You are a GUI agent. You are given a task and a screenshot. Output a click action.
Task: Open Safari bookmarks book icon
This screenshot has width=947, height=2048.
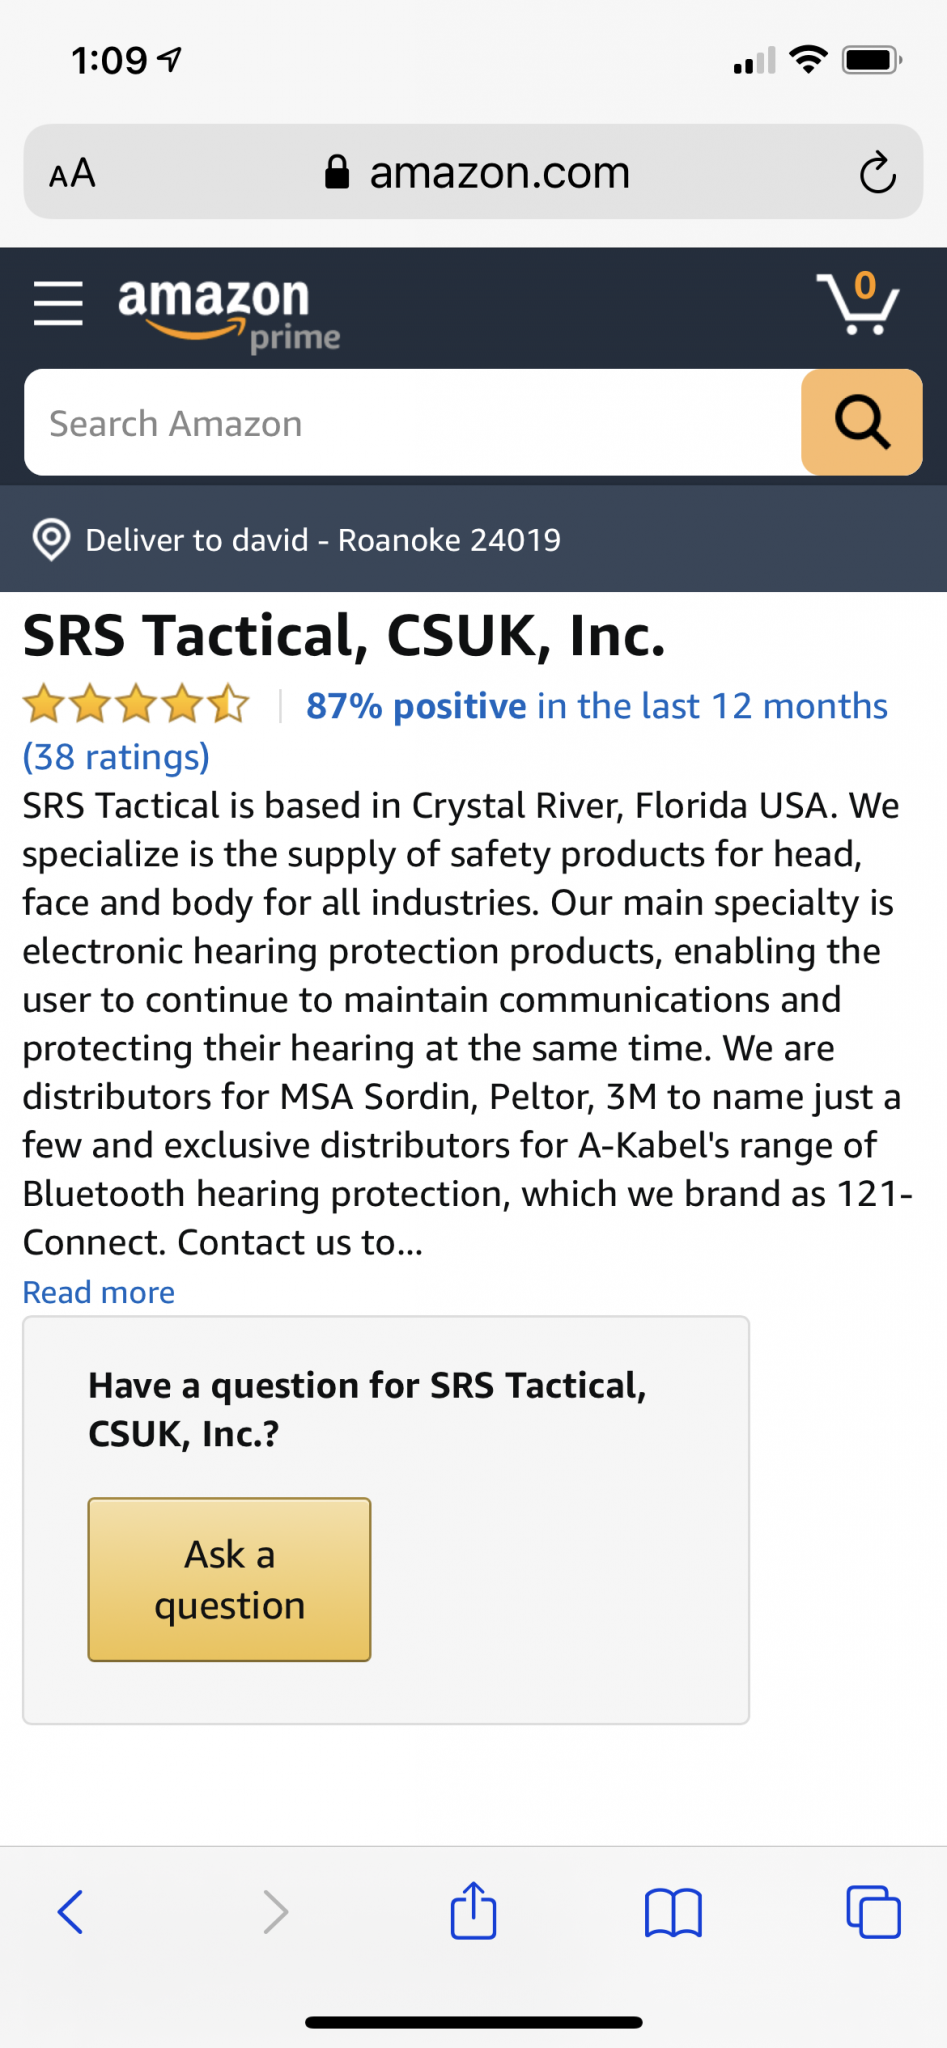pyautogui.click(x=673, y=1912)
